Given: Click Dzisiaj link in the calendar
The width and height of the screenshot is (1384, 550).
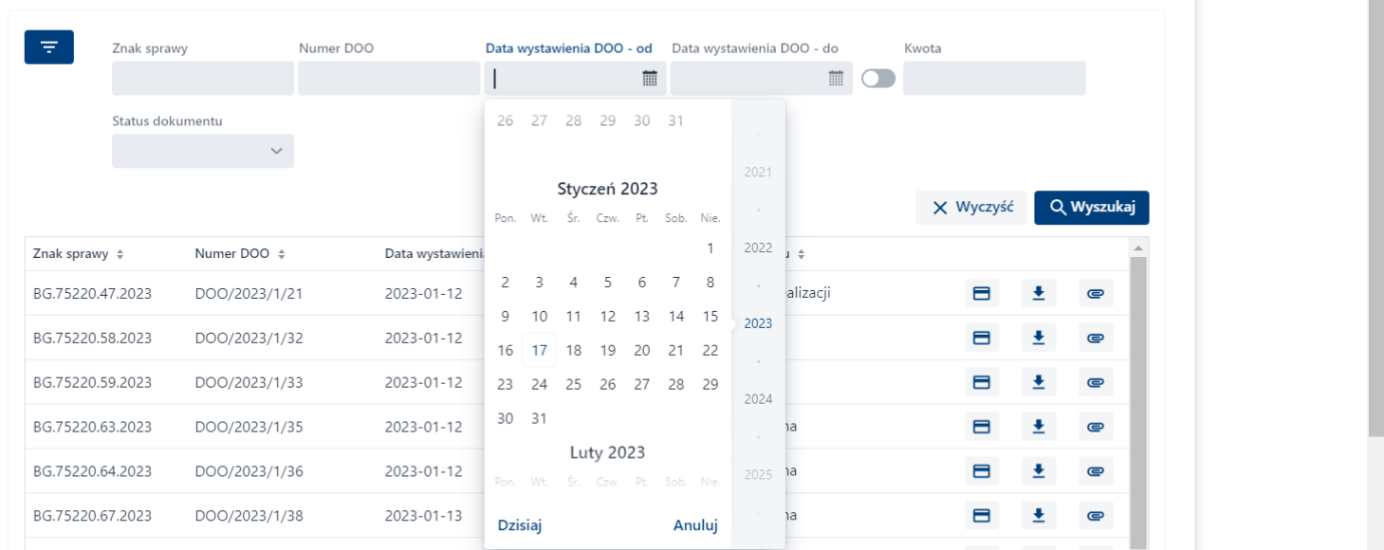Looking at the screenshot, I should point(520,525).
